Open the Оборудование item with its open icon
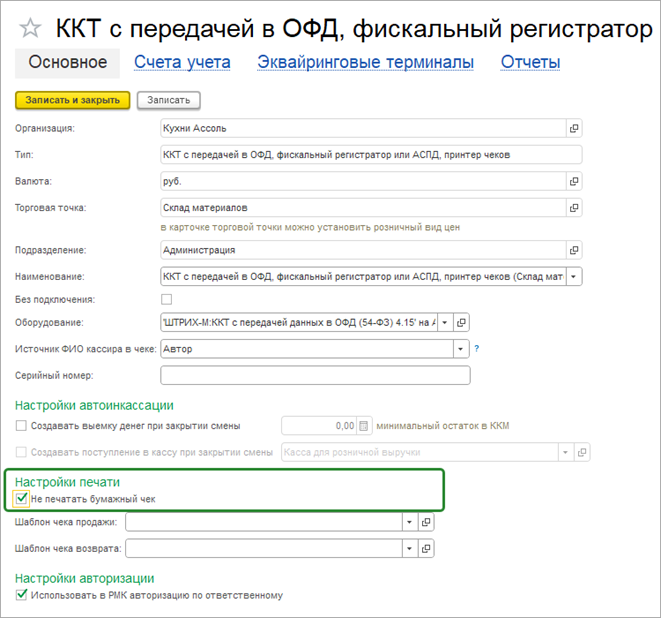The image size is (661, 618). pyautogui.click(x=462, y=322)
